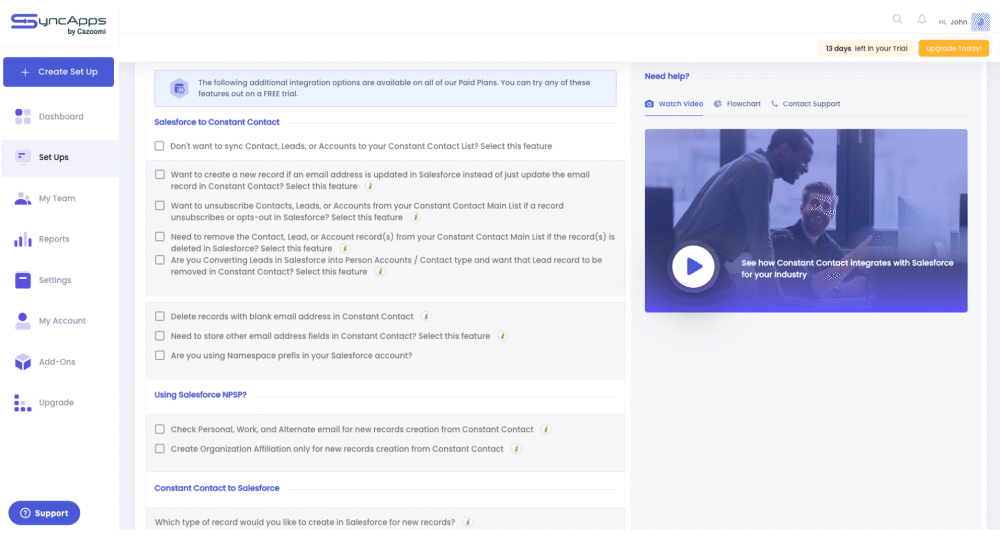Click the My Account person icon
Viewport: 1000px width, 542px height.
pyautogui.click(x=23, y=321)
